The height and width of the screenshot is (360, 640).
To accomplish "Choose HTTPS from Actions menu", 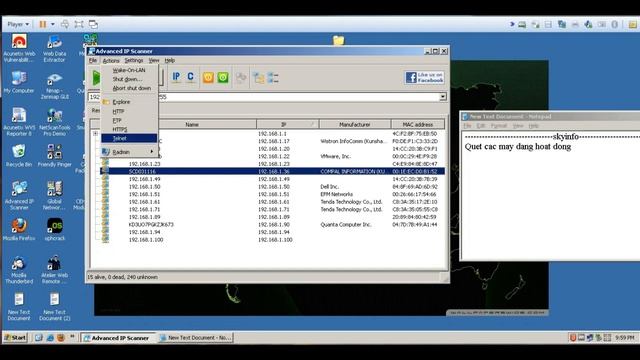I will click(129, 129).
